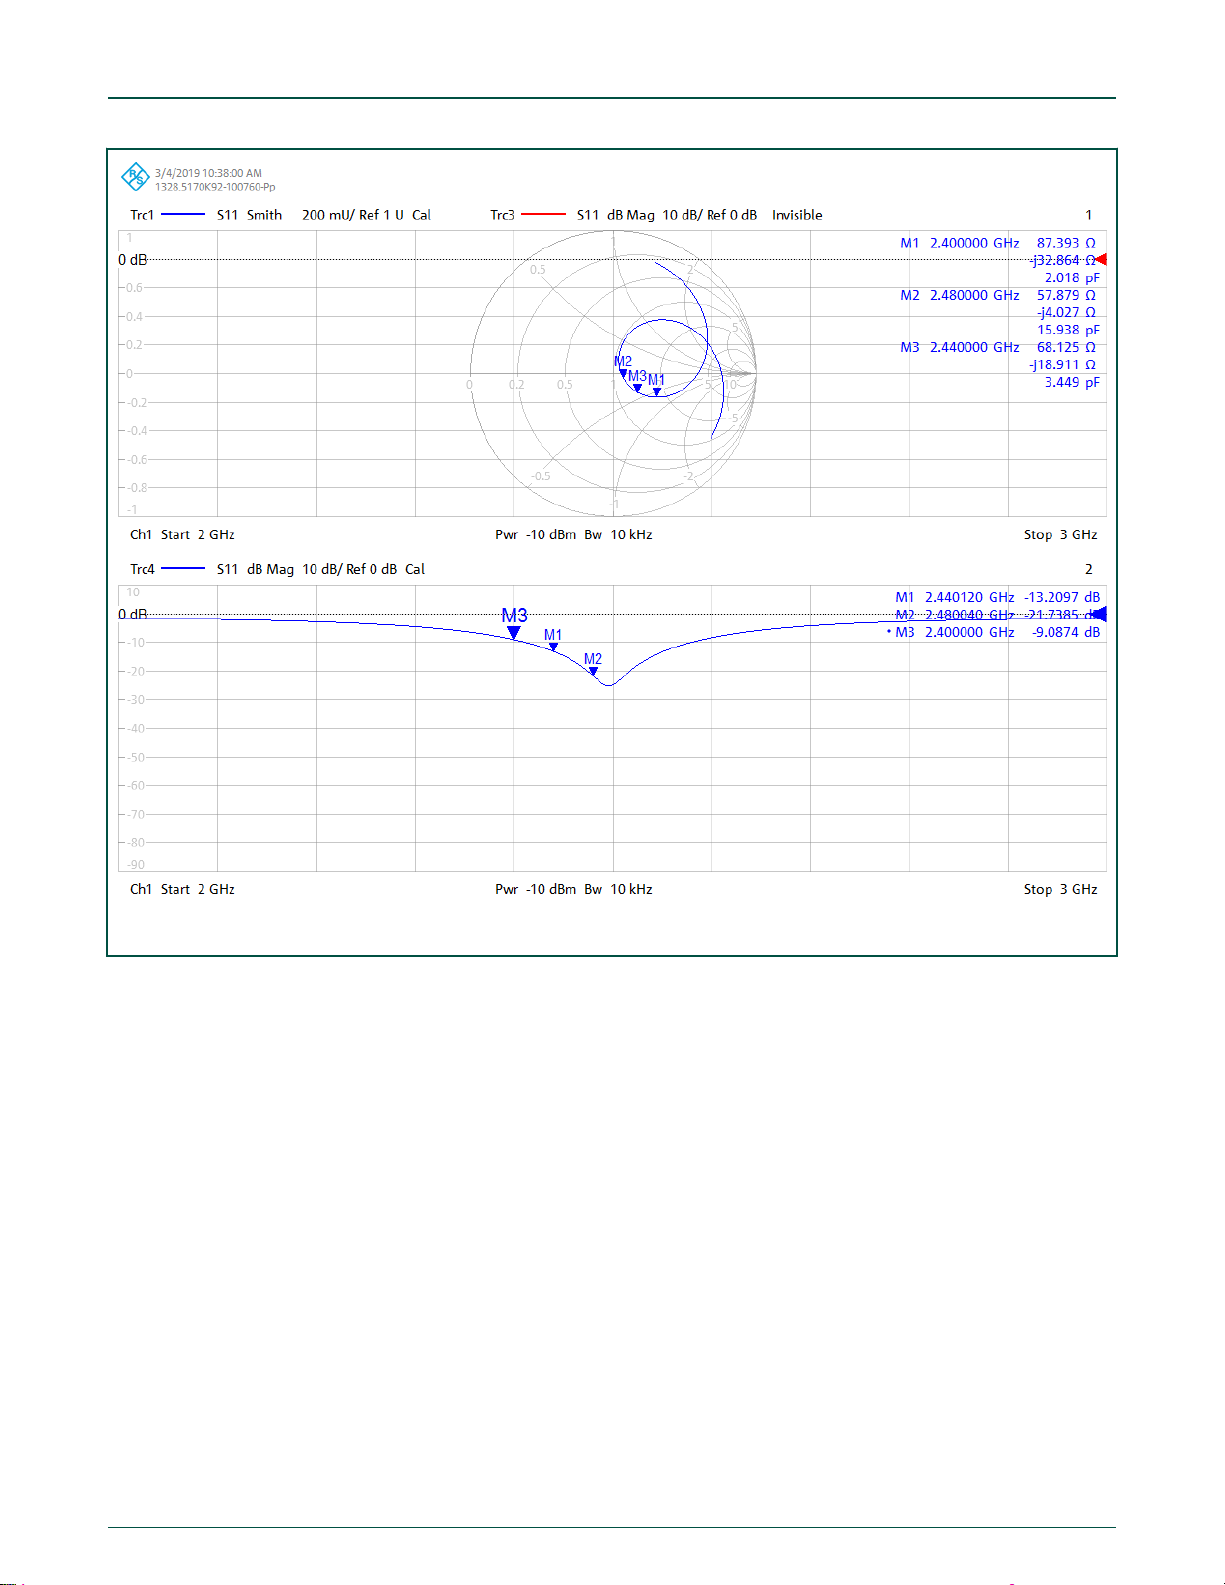Select marker M3 triangle on the Smith chart
Screen dimensions: 1225x1585
637,387
